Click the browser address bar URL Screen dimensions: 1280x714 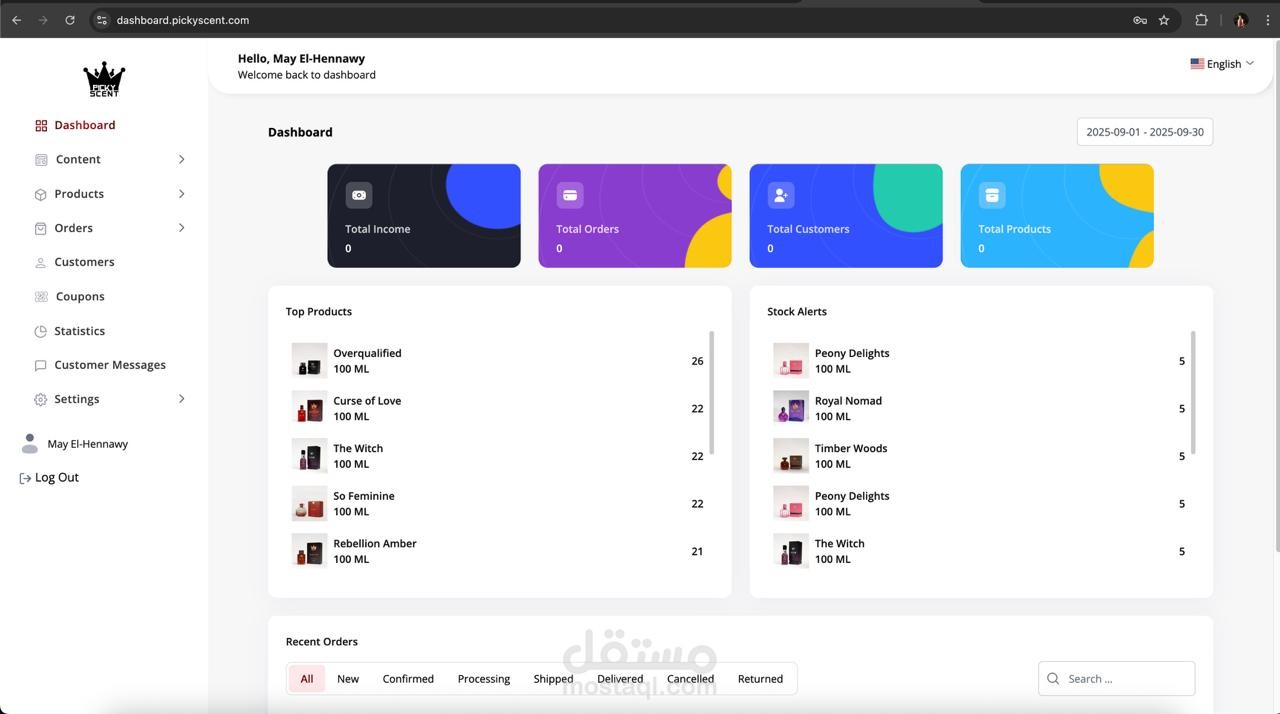click(183, 20)
